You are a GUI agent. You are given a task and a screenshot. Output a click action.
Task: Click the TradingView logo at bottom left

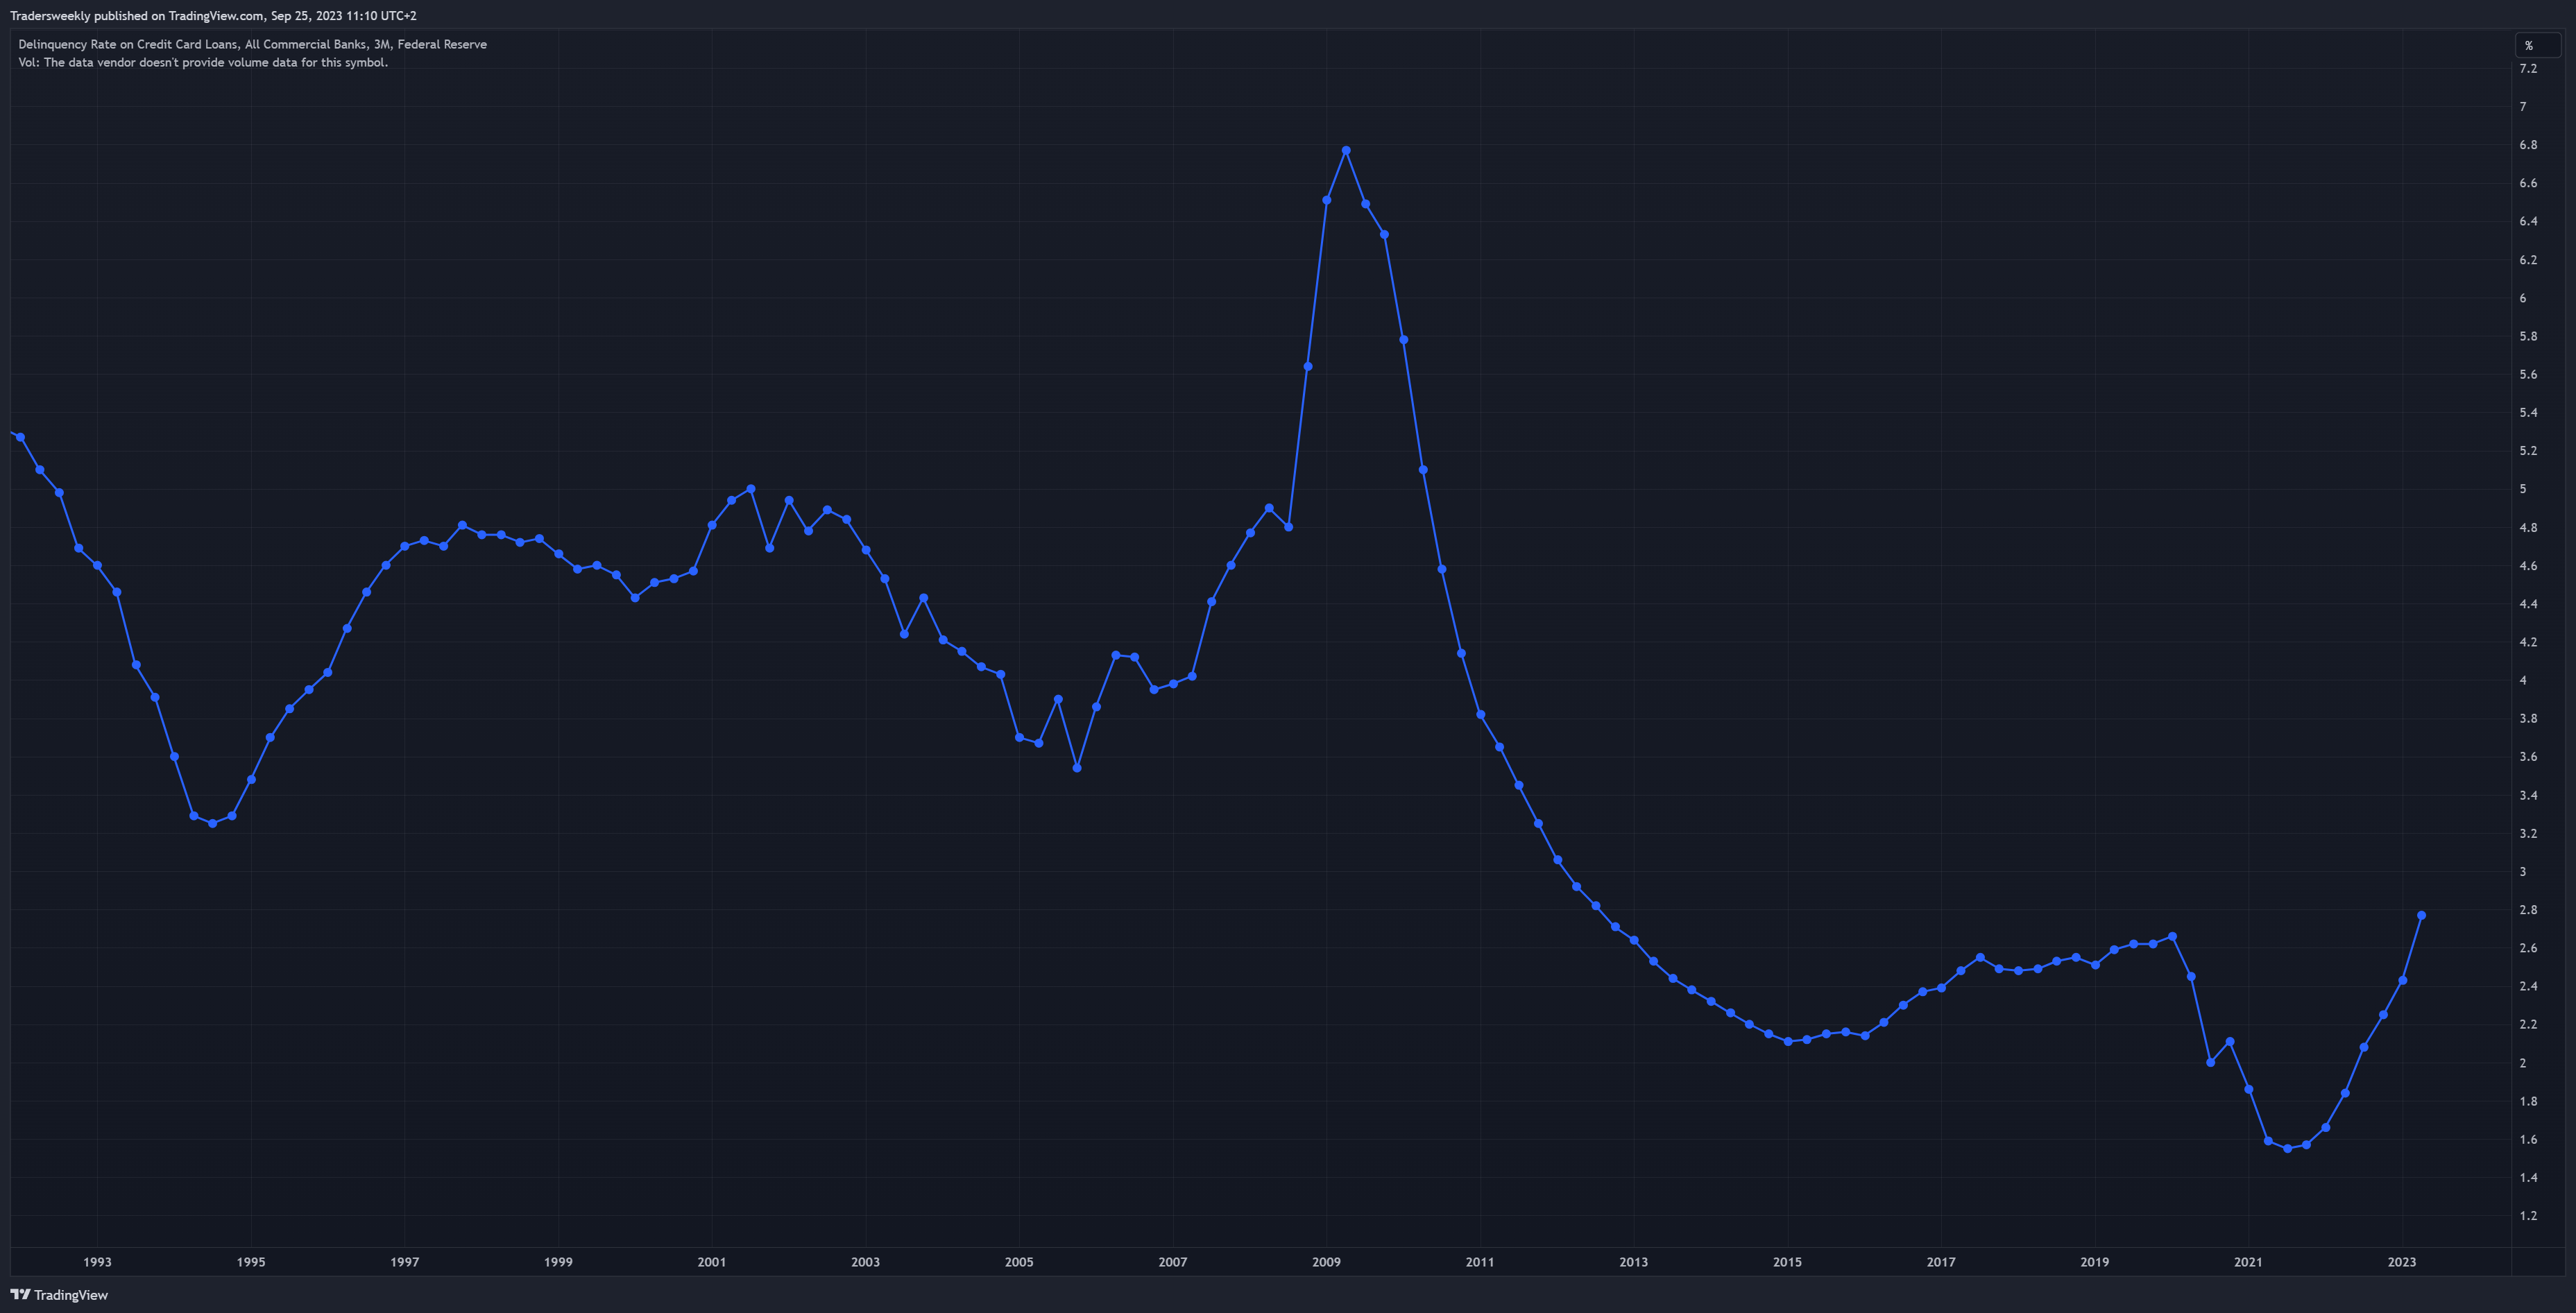coord(59,1295)
